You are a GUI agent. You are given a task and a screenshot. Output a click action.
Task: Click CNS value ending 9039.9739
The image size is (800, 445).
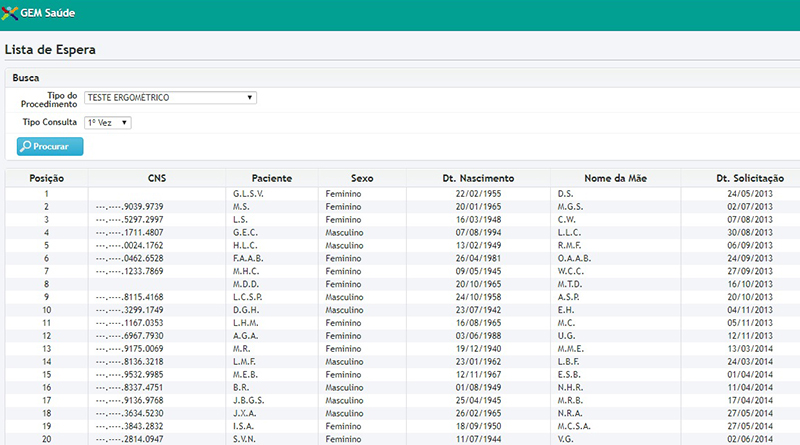pos(130,207)
